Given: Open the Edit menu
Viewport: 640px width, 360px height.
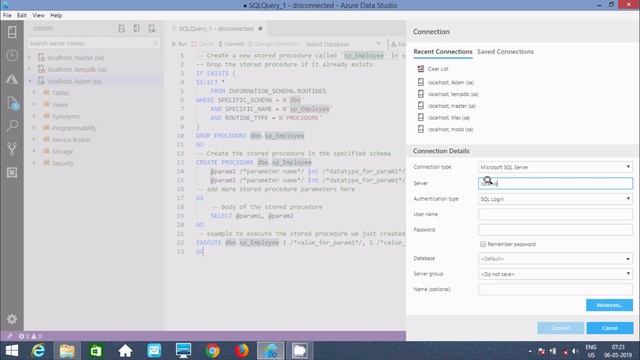Looking at the screenshot, I should pyautogui.click(x=22, y=15).
